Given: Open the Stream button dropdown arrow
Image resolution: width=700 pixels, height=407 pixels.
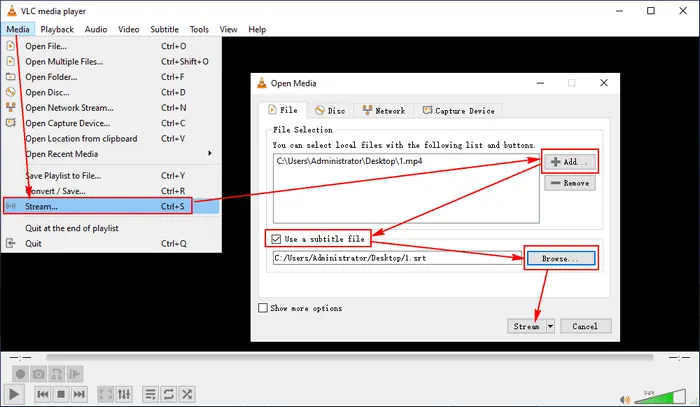Looking at the screenshot, I should click(x=550, y=326).
